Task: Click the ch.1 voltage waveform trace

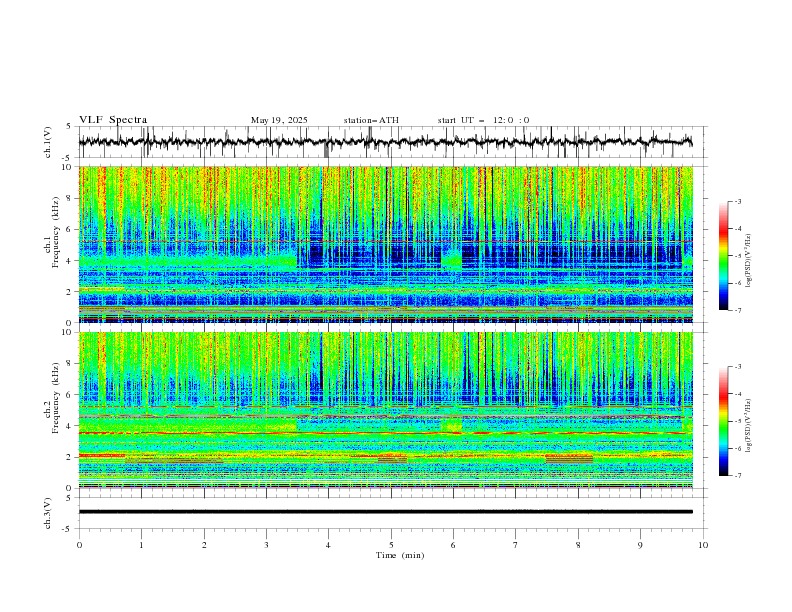Action: (x=385, y=141)
